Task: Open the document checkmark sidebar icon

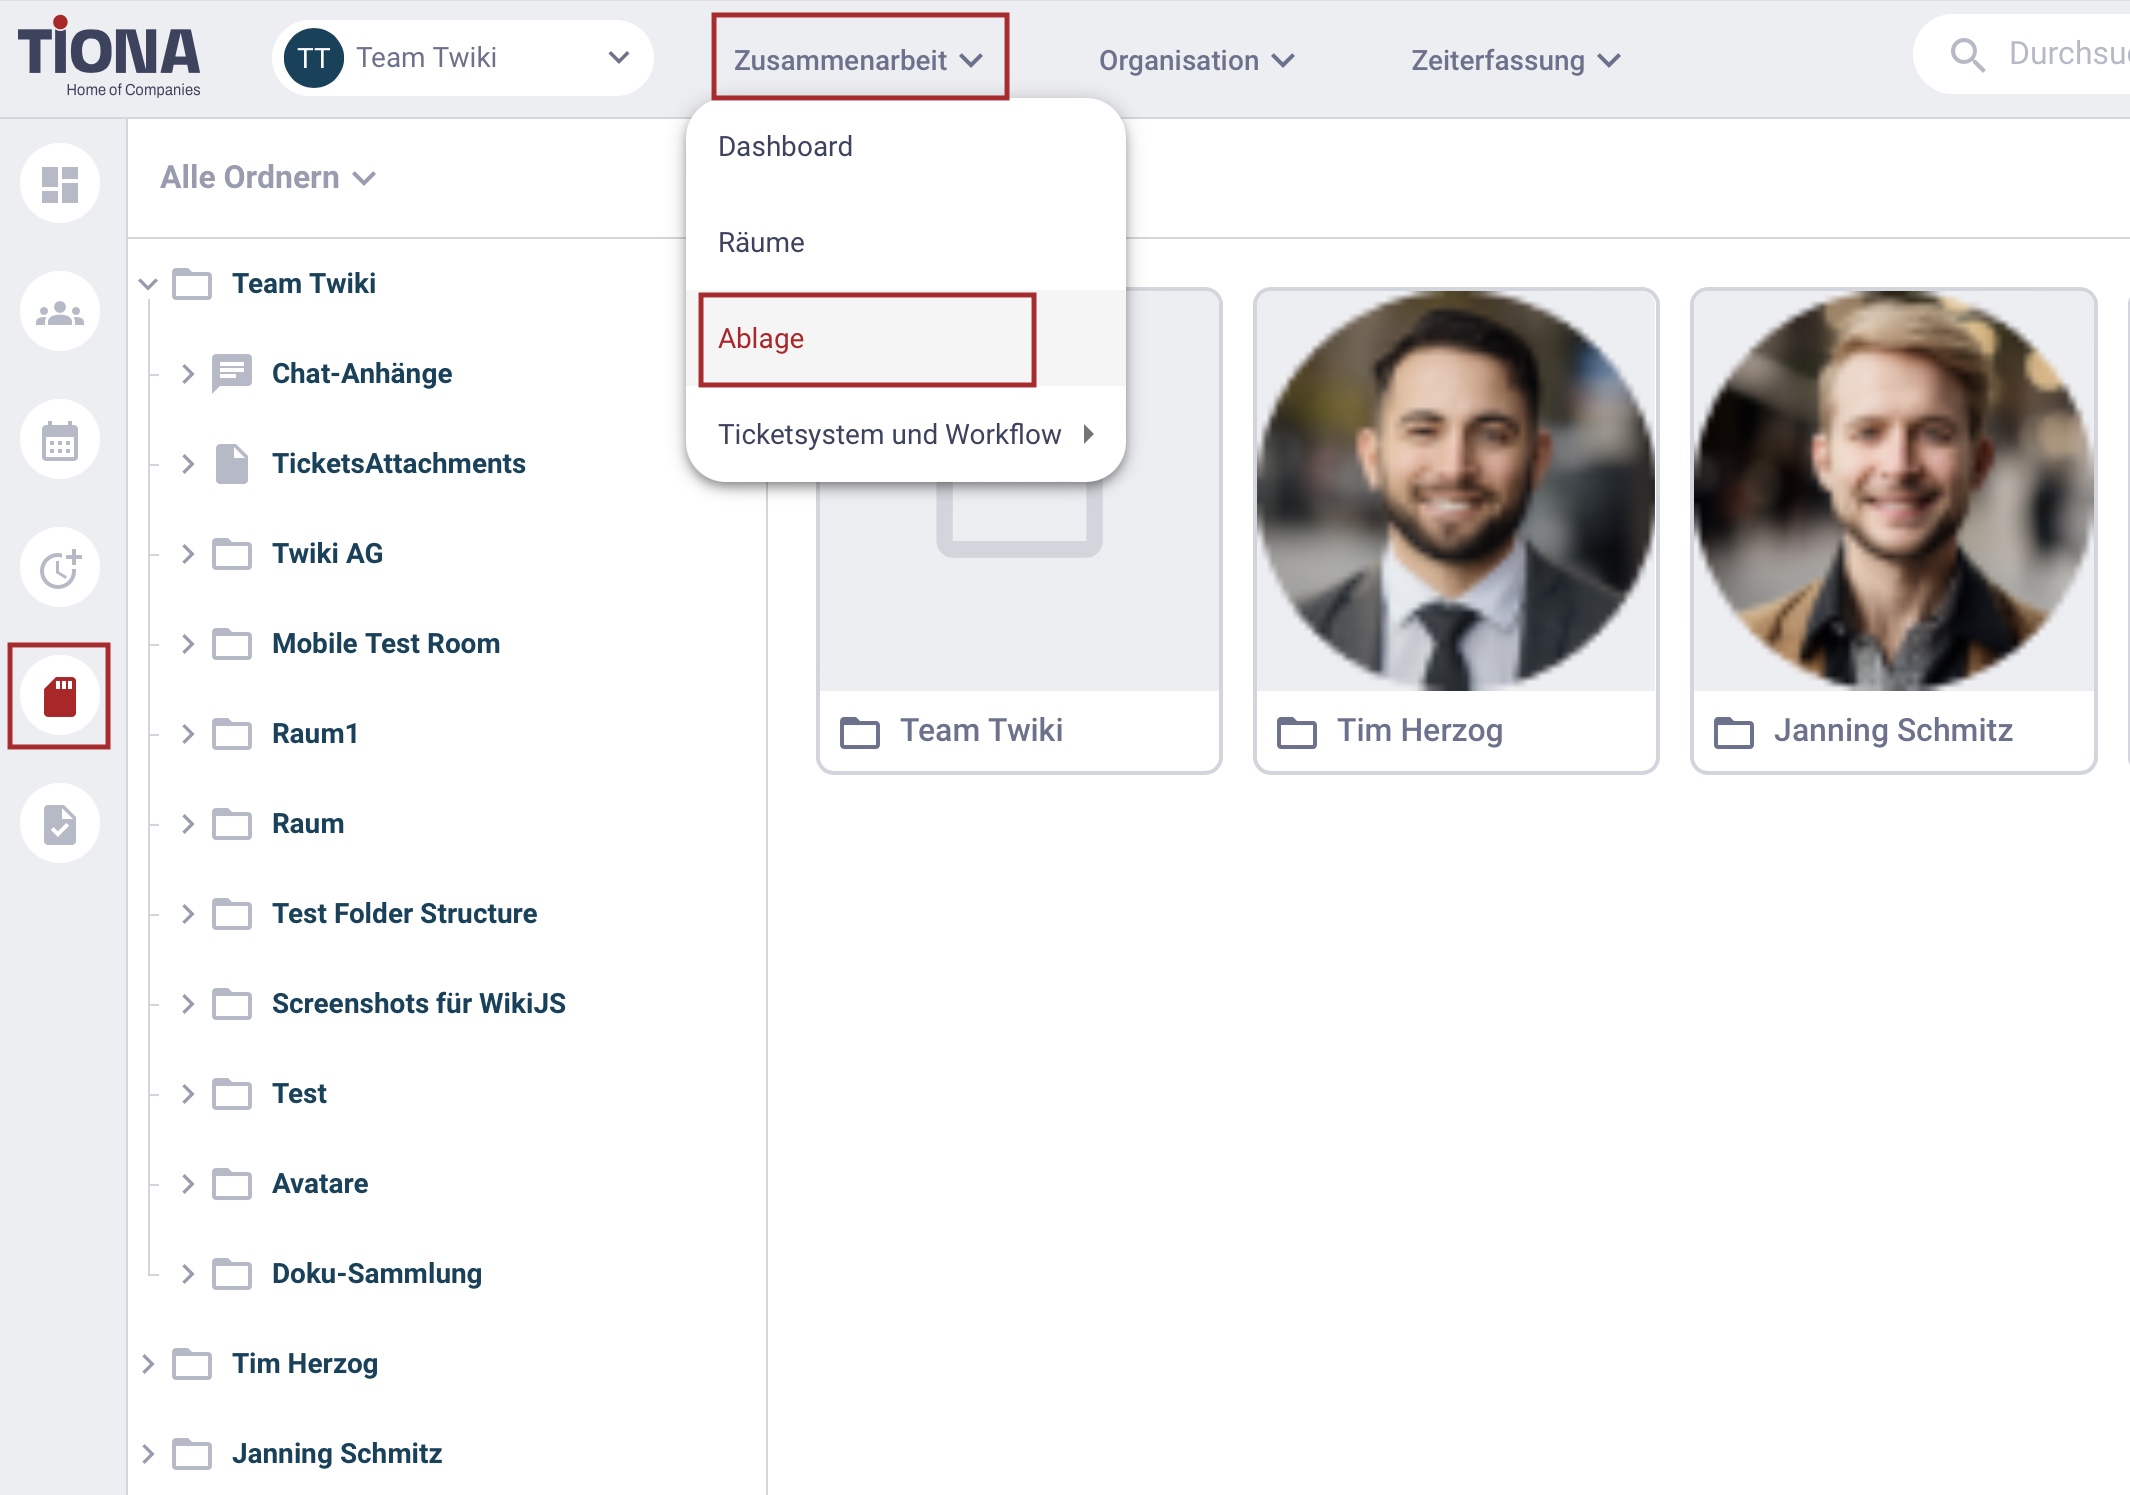Action: coord(60,824)
